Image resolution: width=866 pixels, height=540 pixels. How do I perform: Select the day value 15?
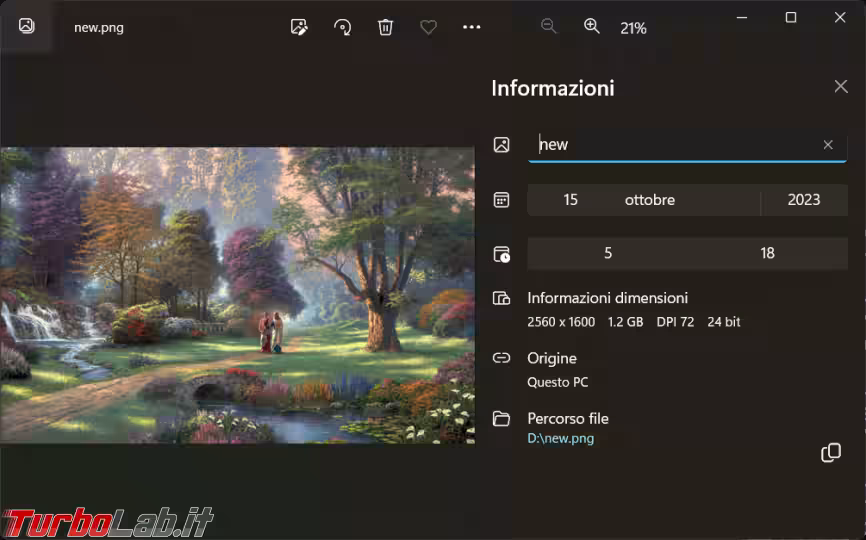tap(571, 199)
